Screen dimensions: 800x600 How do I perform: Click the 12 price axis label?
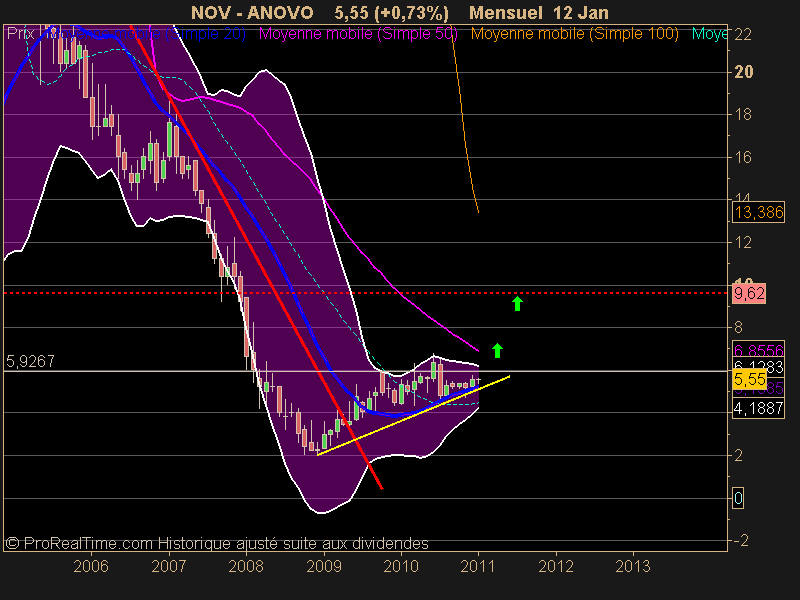[x=742, y=242]
